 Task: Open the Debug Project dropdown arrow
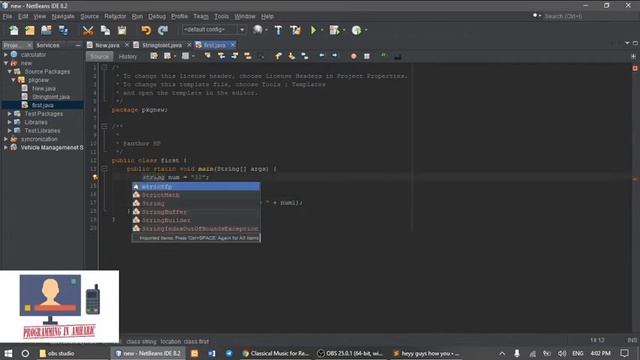(x=344, y=30)
